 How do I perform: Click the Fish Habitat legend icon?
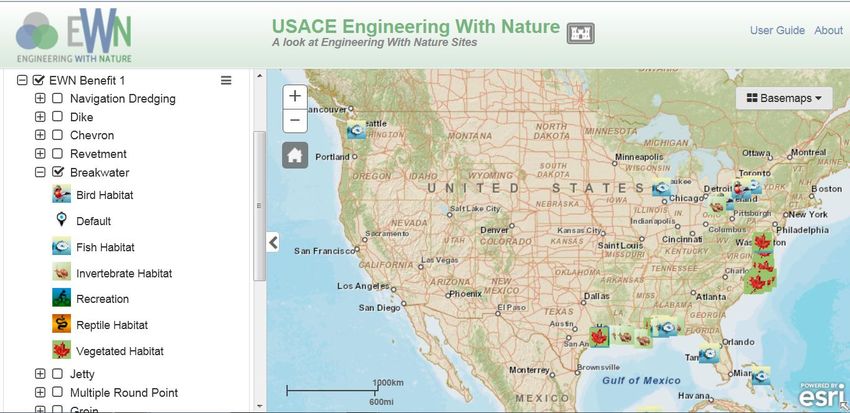click(x=62, y=246)
